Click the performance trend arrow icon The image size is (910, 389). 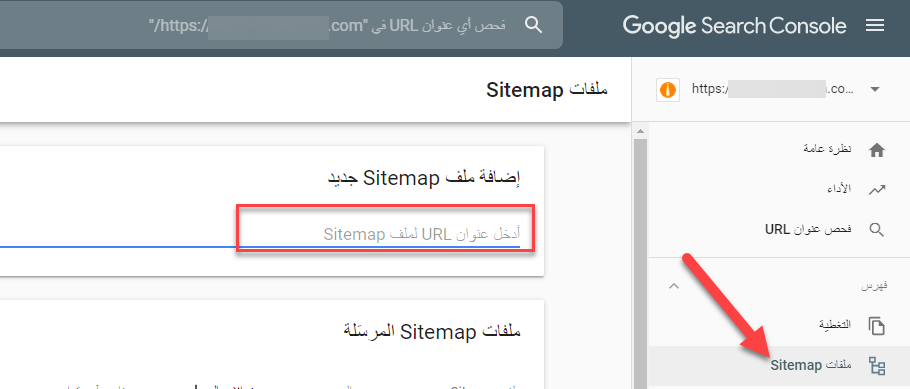click(x=876, y=190)
